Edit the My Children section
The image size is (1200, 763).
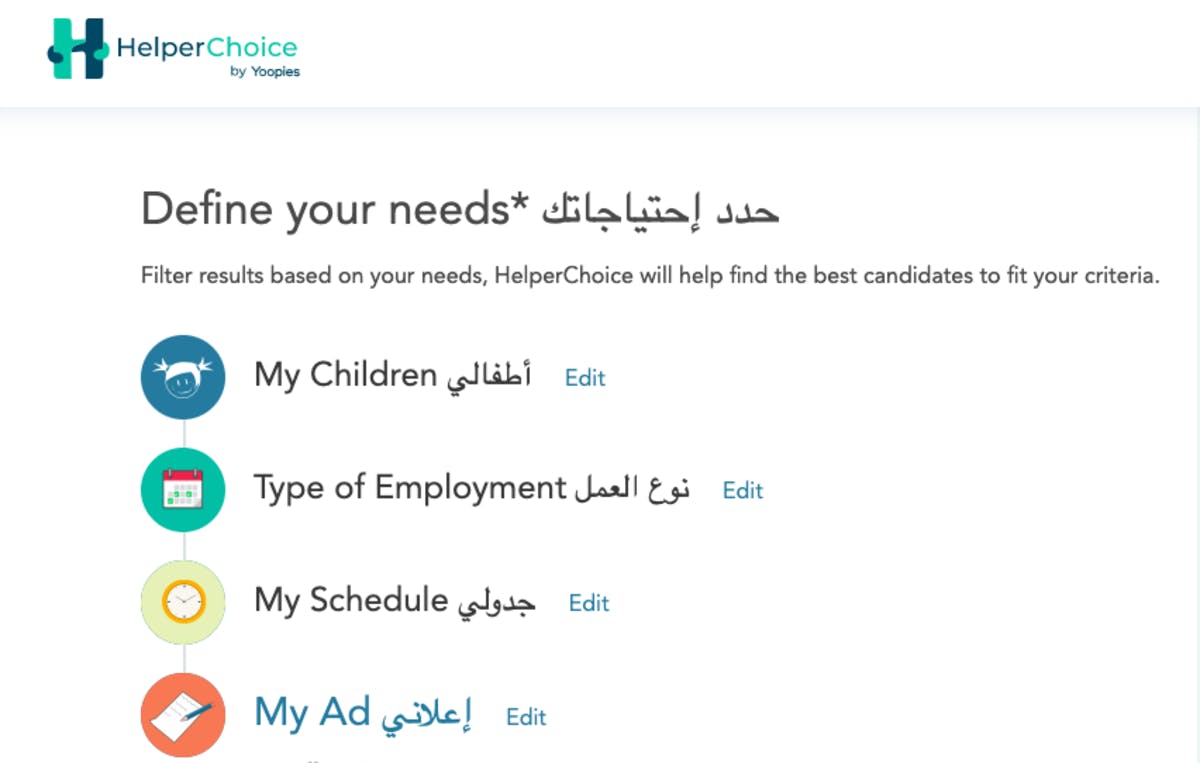(585, 378)
